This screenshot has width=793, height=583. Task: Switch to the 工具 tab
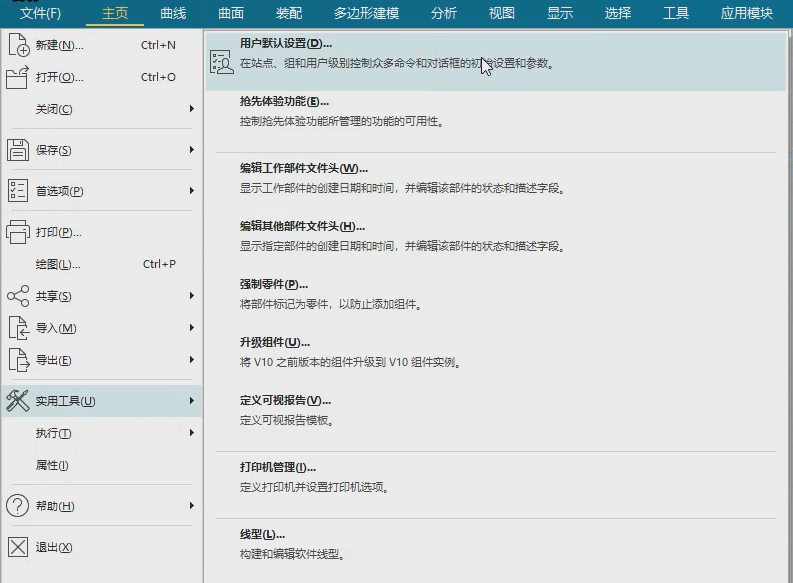pyautogui.click(x=676, y=13)
